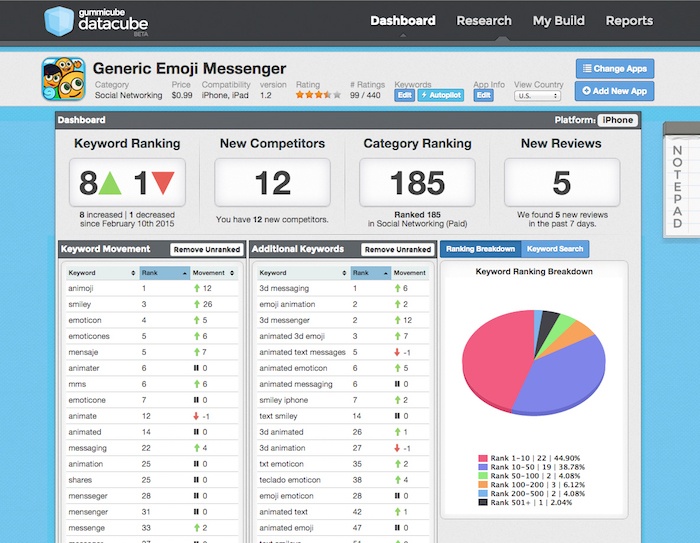700x543 pixels.
Task: Sort Keyword Movement table by Keyword
Action: [101, 273]
